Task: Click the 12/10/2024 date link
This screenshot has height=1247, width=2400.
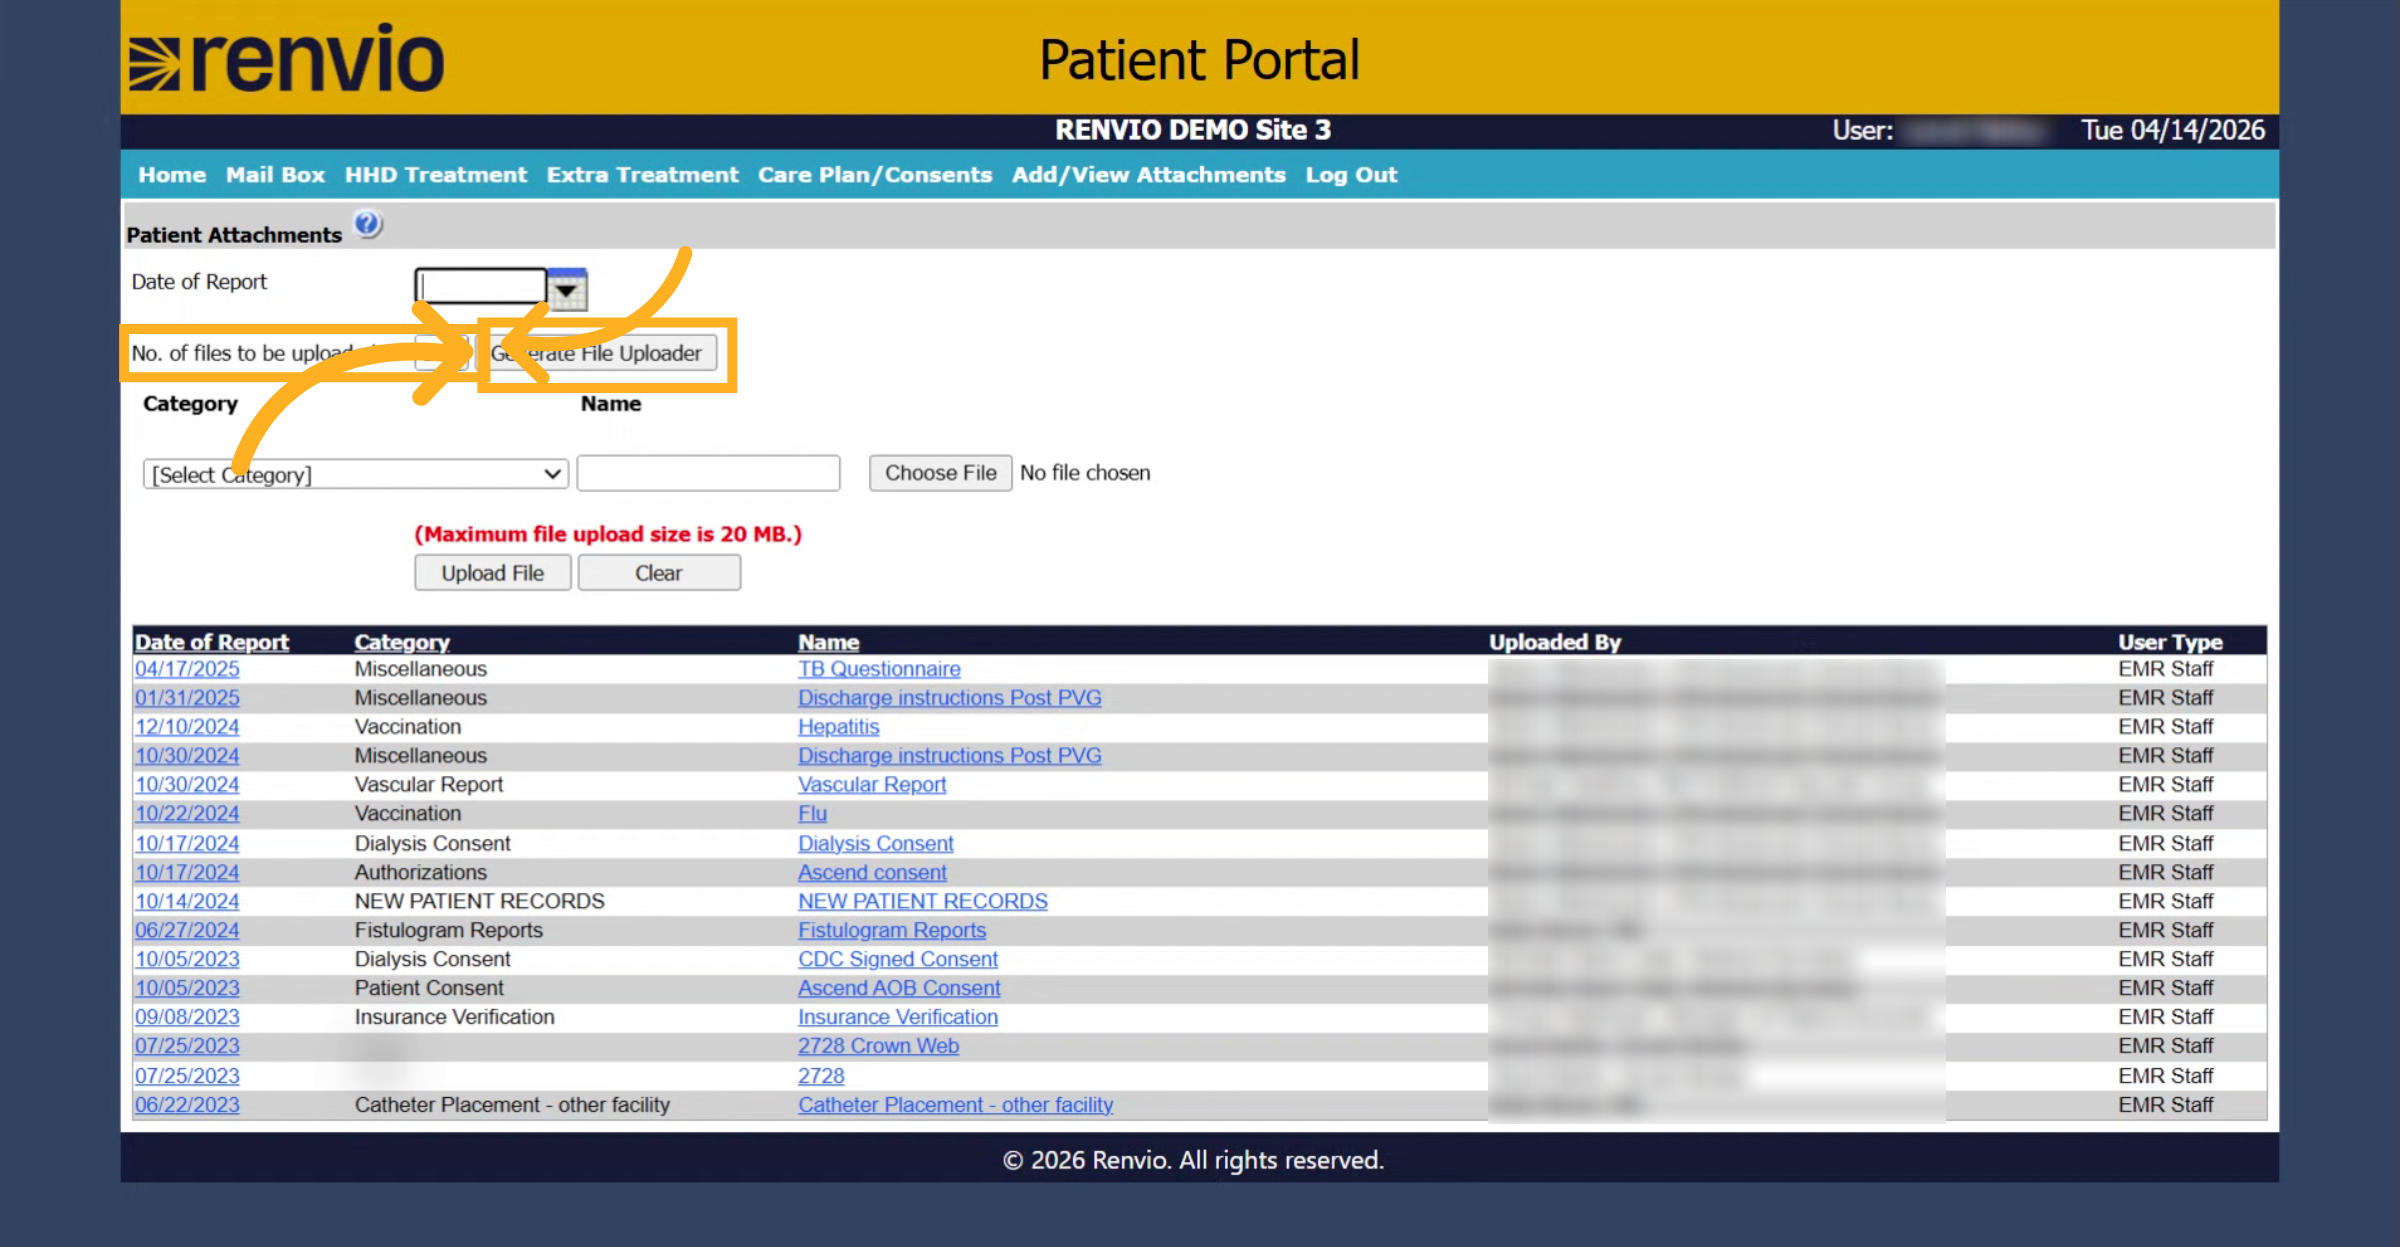Action: point(187,727)
